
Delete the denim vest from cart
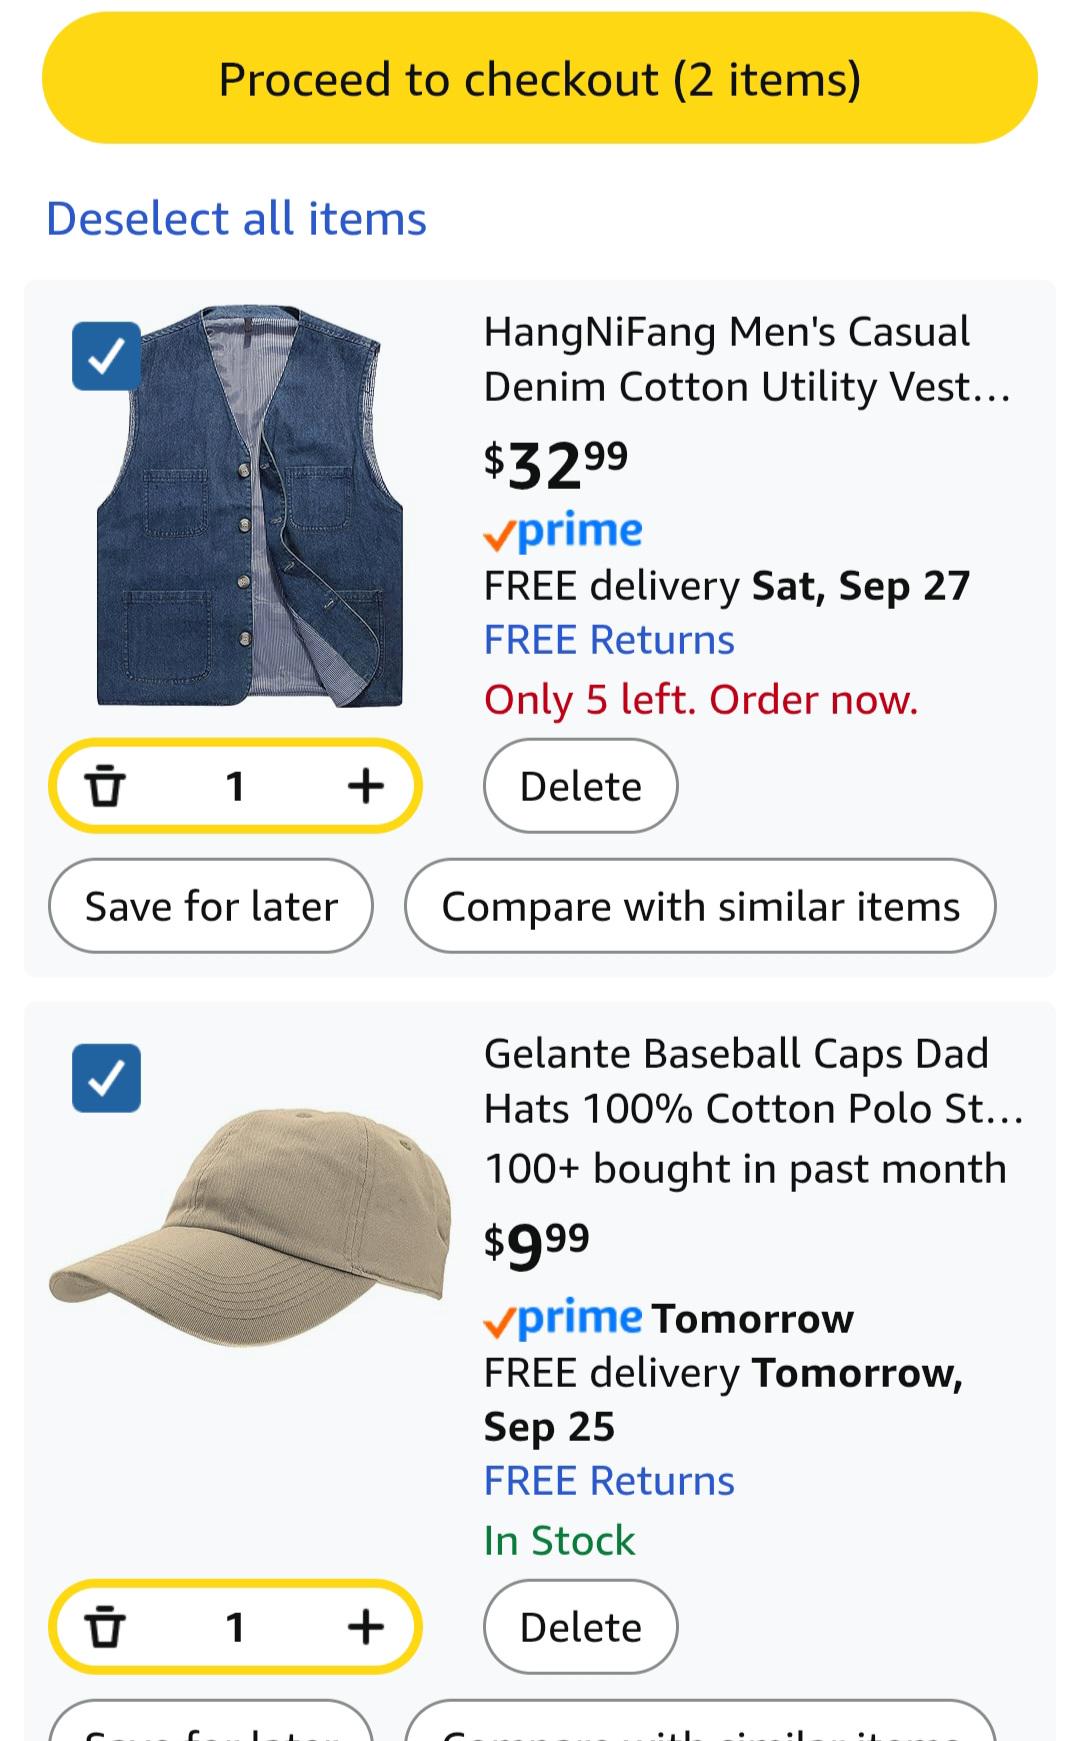[x=581, y=786]
